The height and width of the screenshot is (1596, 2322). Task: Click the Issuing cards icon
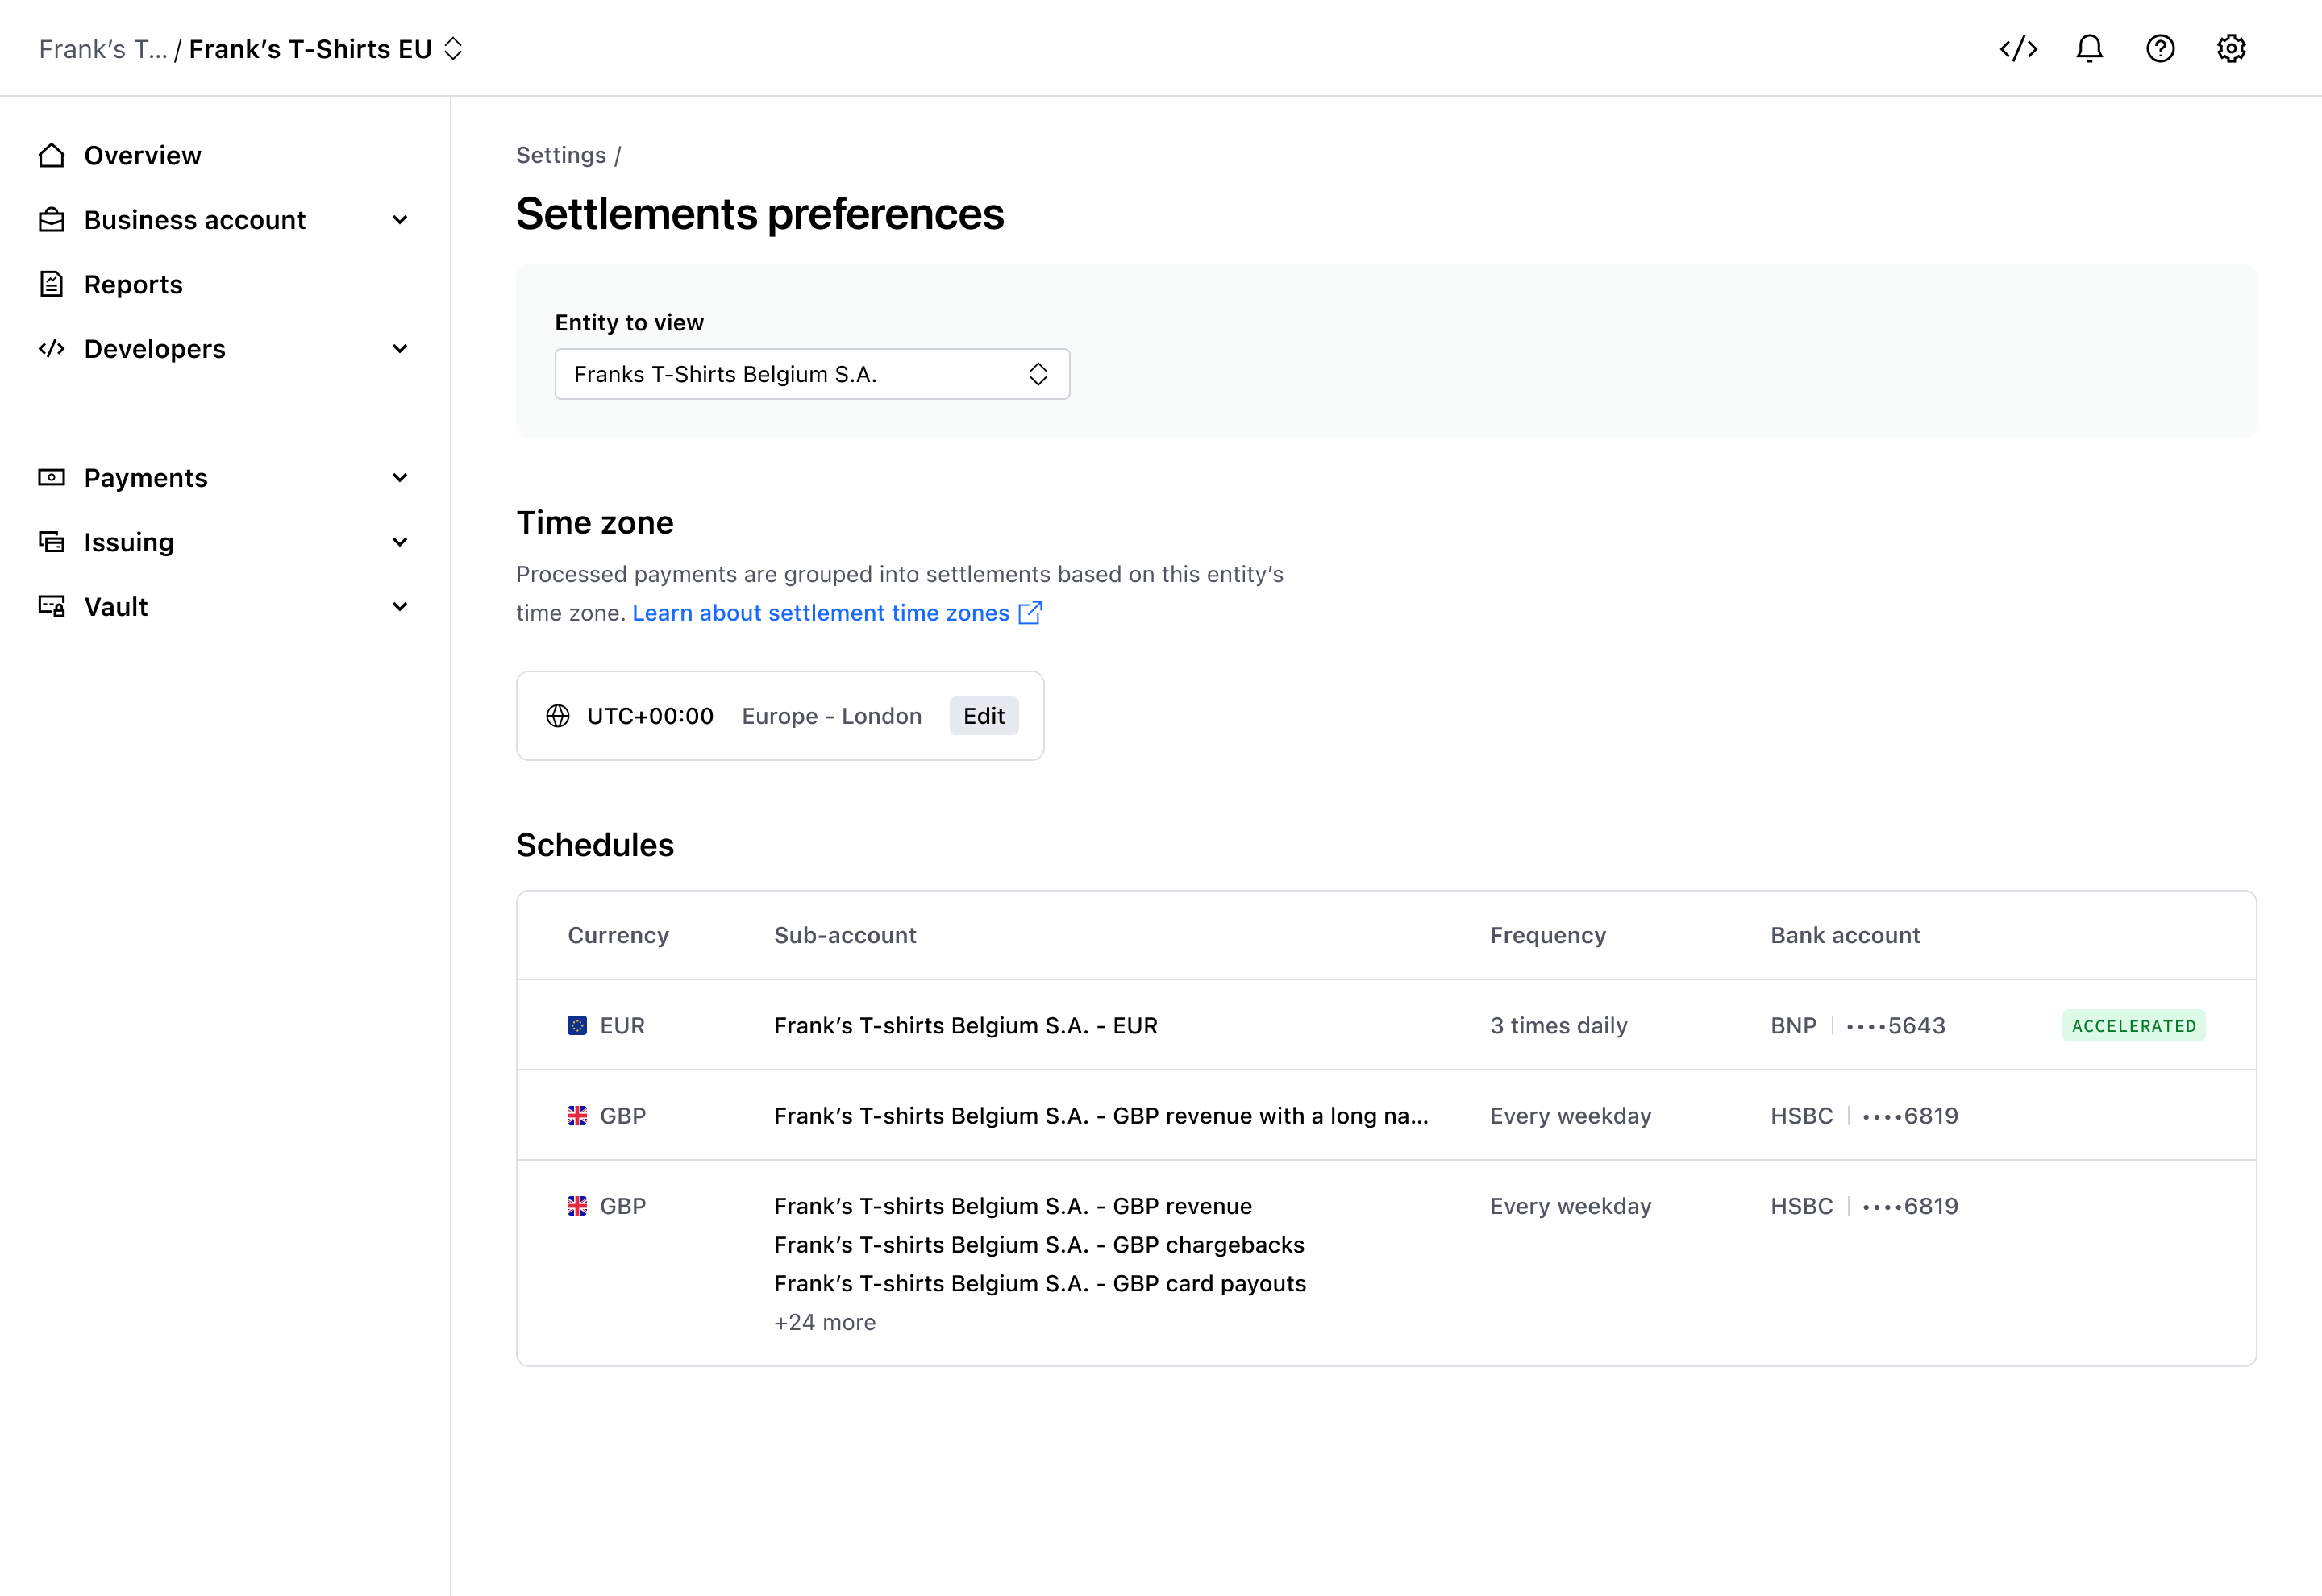click(x=52, y=542)
